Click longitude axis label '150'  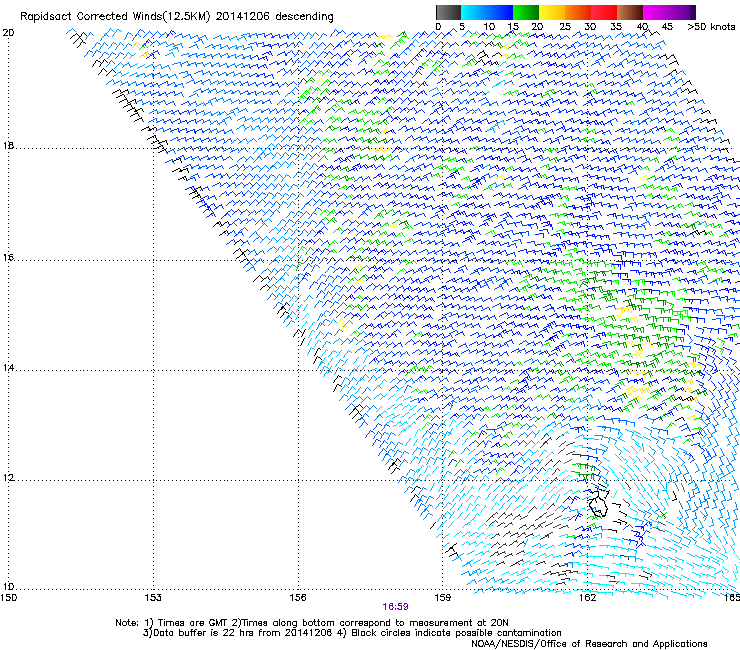click(8, 598)
